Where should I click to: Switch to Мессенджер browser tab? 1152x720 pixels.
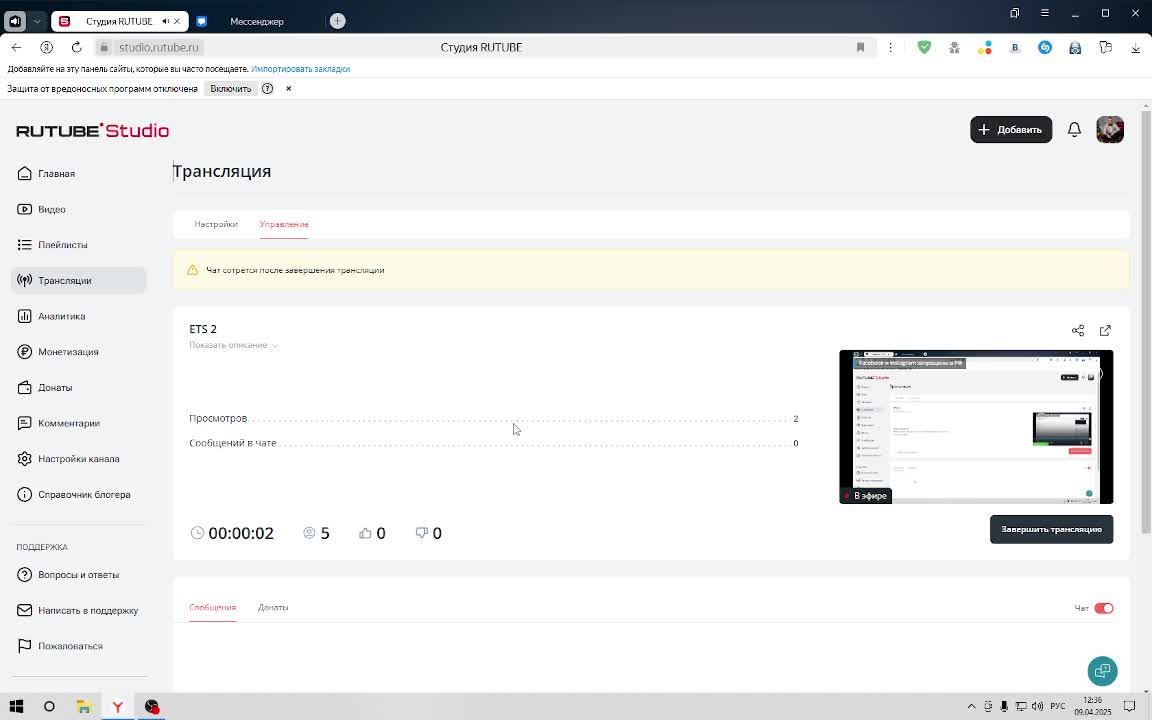point(256,21)
